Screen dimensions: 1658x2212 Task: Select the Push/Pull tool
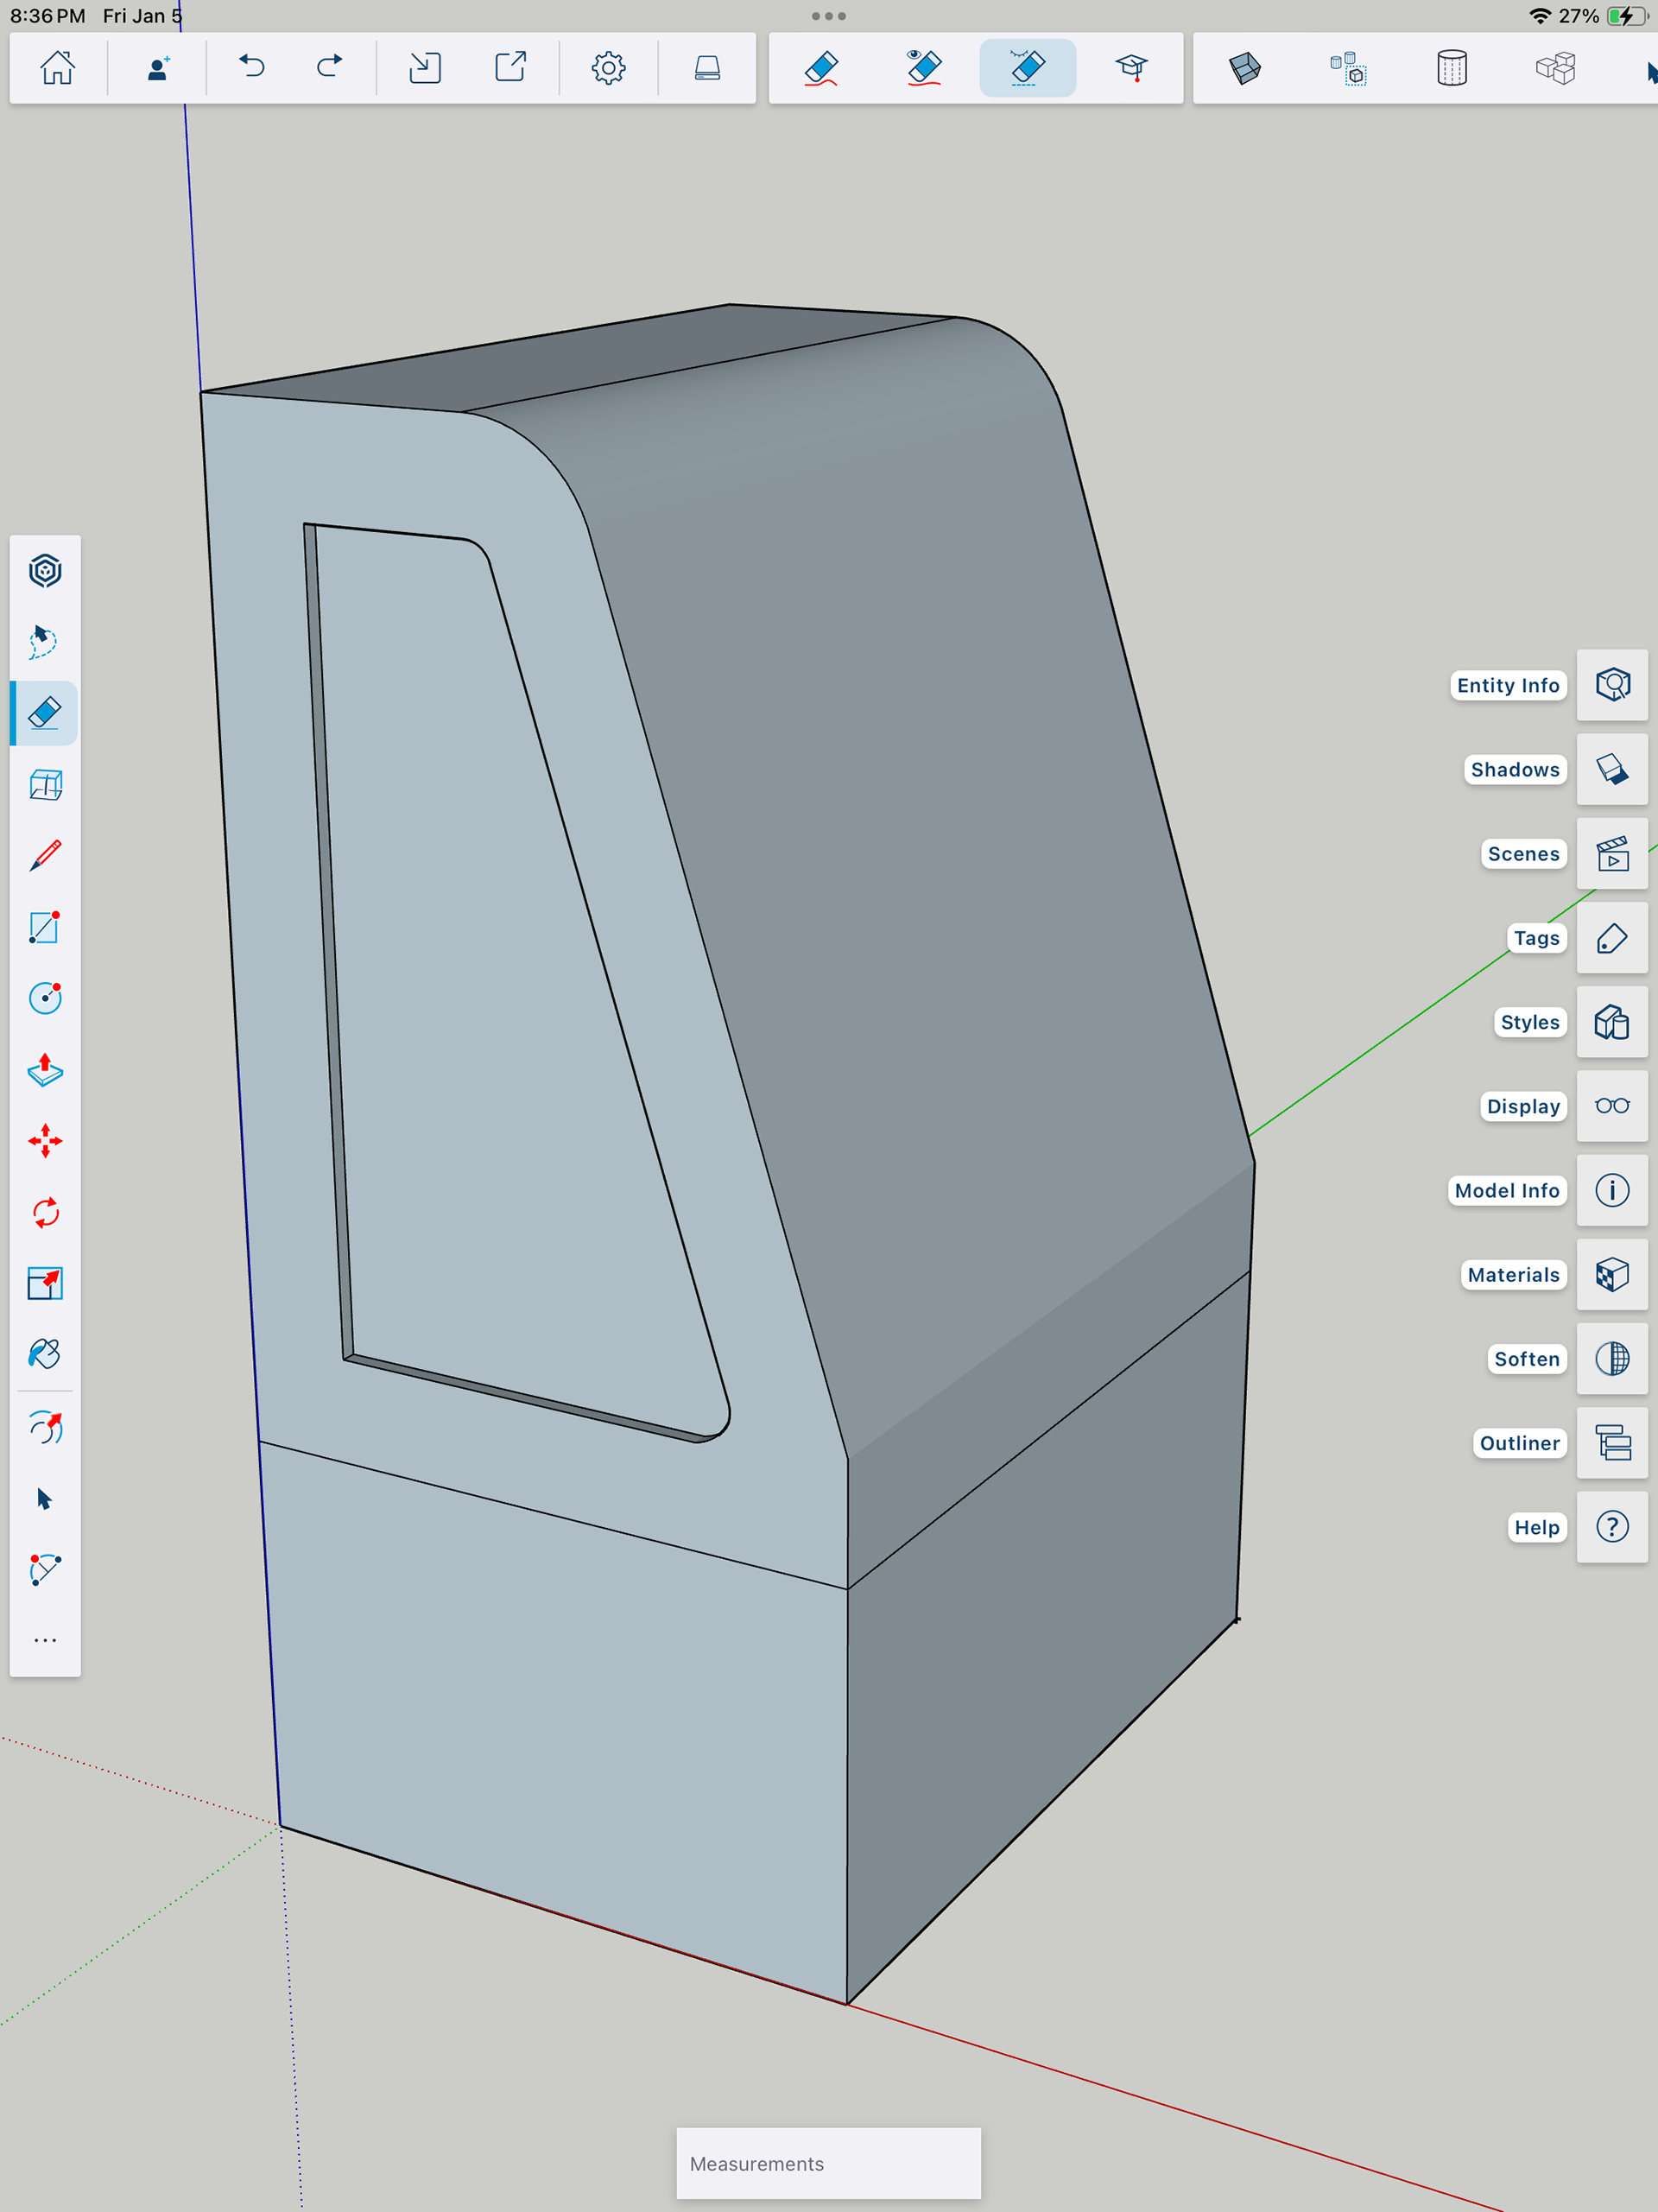45,1070
